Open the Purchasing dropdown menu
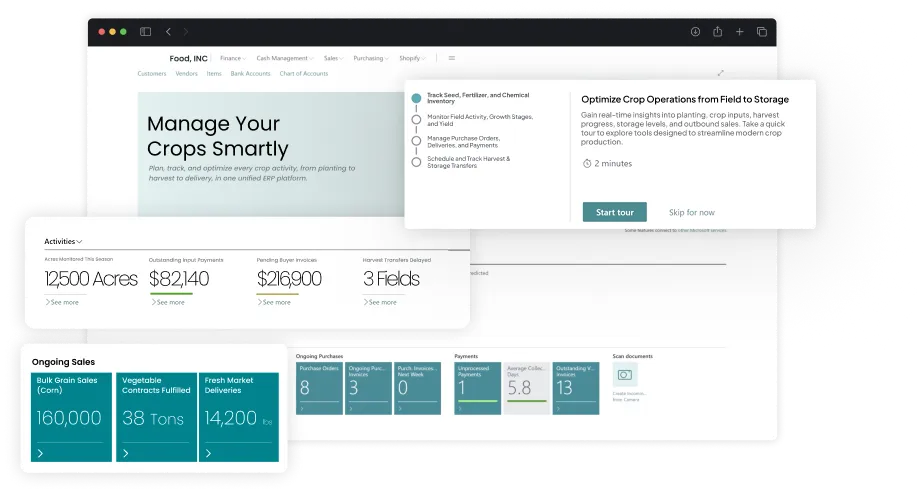 [x=370, y=58]
